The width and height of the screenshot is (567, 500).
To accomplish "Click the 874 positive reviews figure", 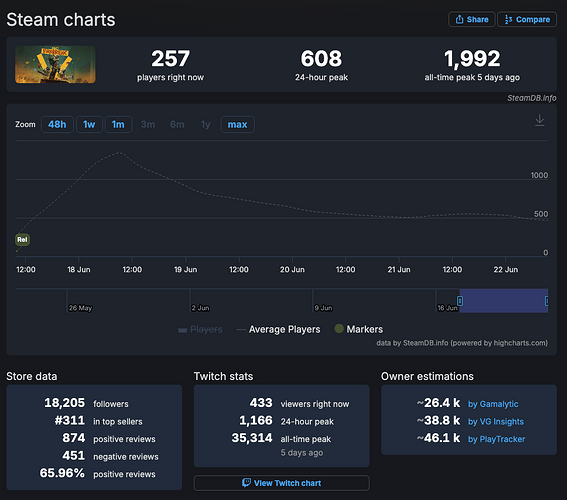I will click(x=74, y=438).
